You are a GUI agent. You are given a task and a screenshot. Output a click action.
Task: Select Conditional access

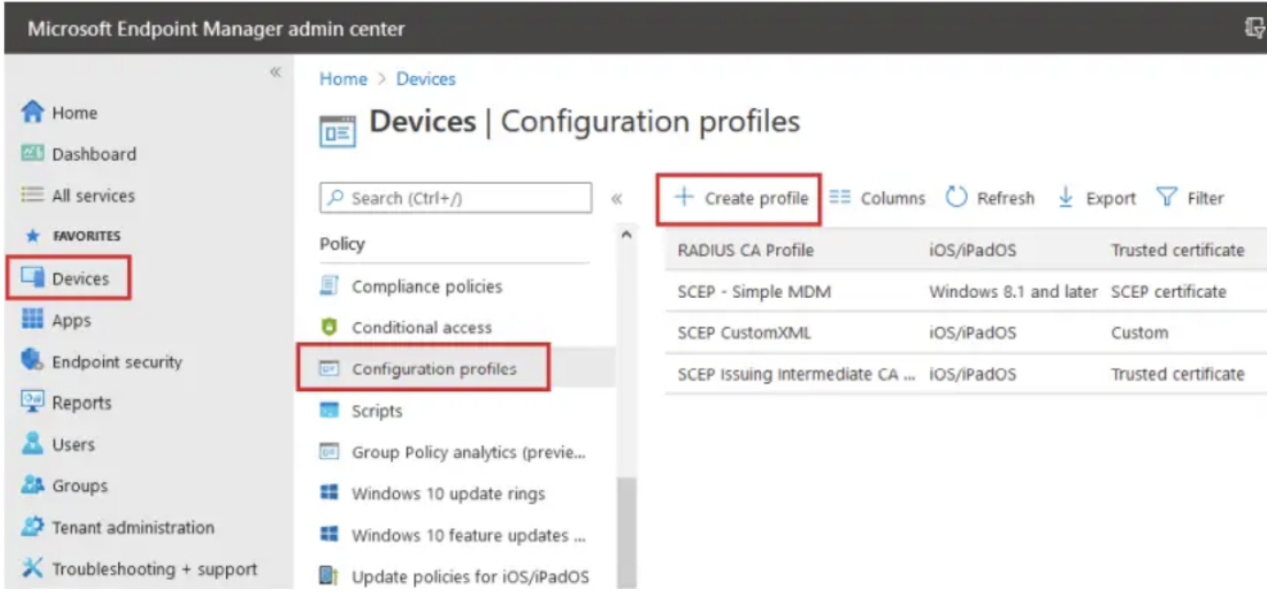tap(422, 327)
